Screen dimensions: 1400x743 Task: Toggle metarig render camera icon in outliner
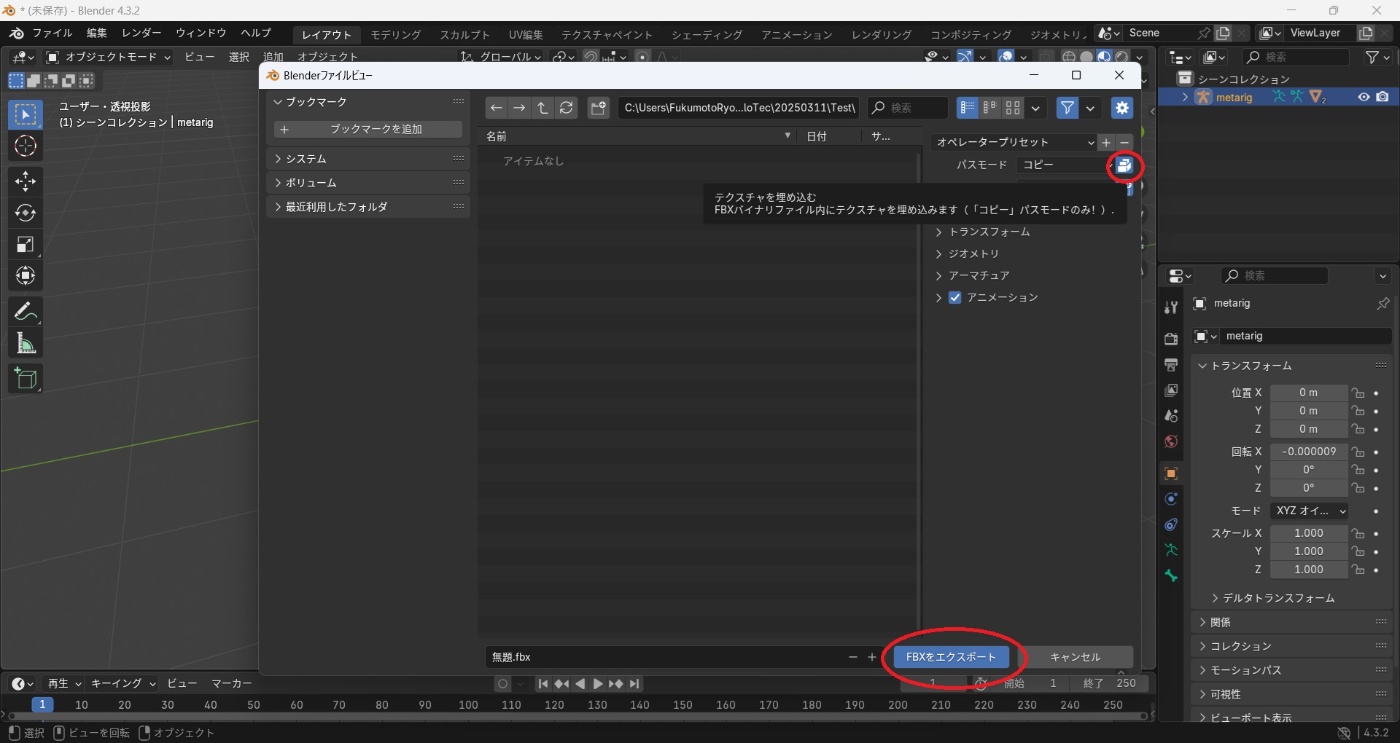coord(1382,97)
